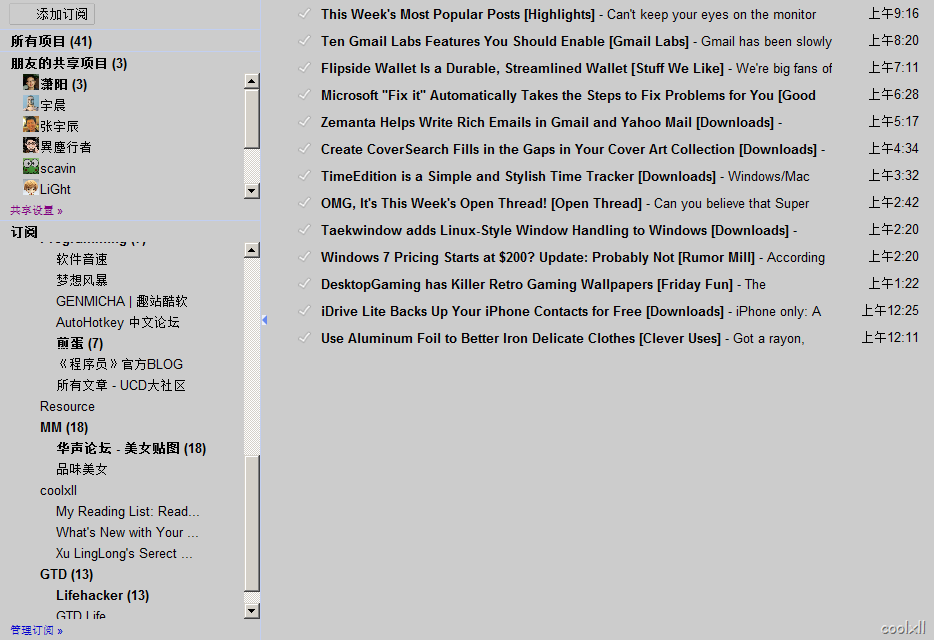Open Lifehacker (13) feed
Viewport: 934px width, 640px height.
102,595
